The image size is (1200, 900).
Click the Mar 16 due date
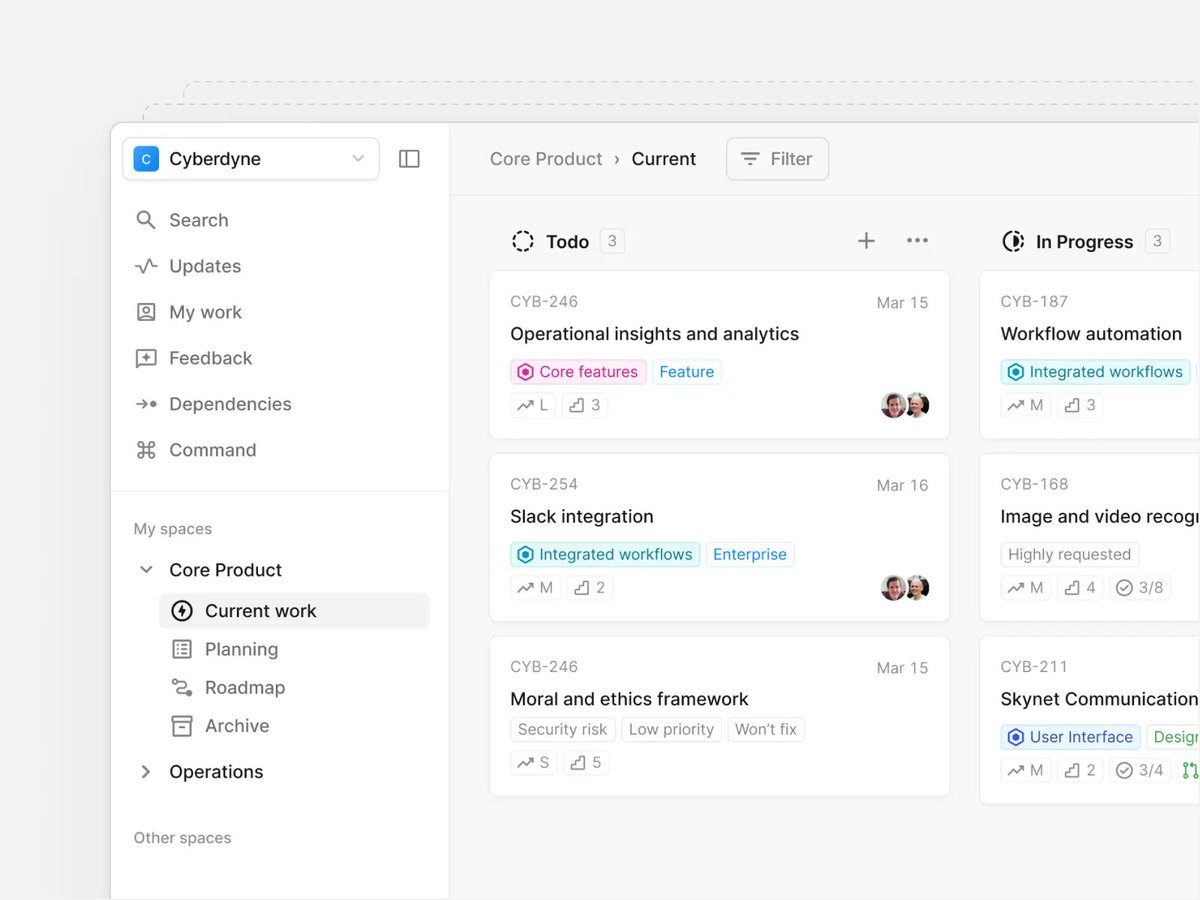[x=903, y=485]
